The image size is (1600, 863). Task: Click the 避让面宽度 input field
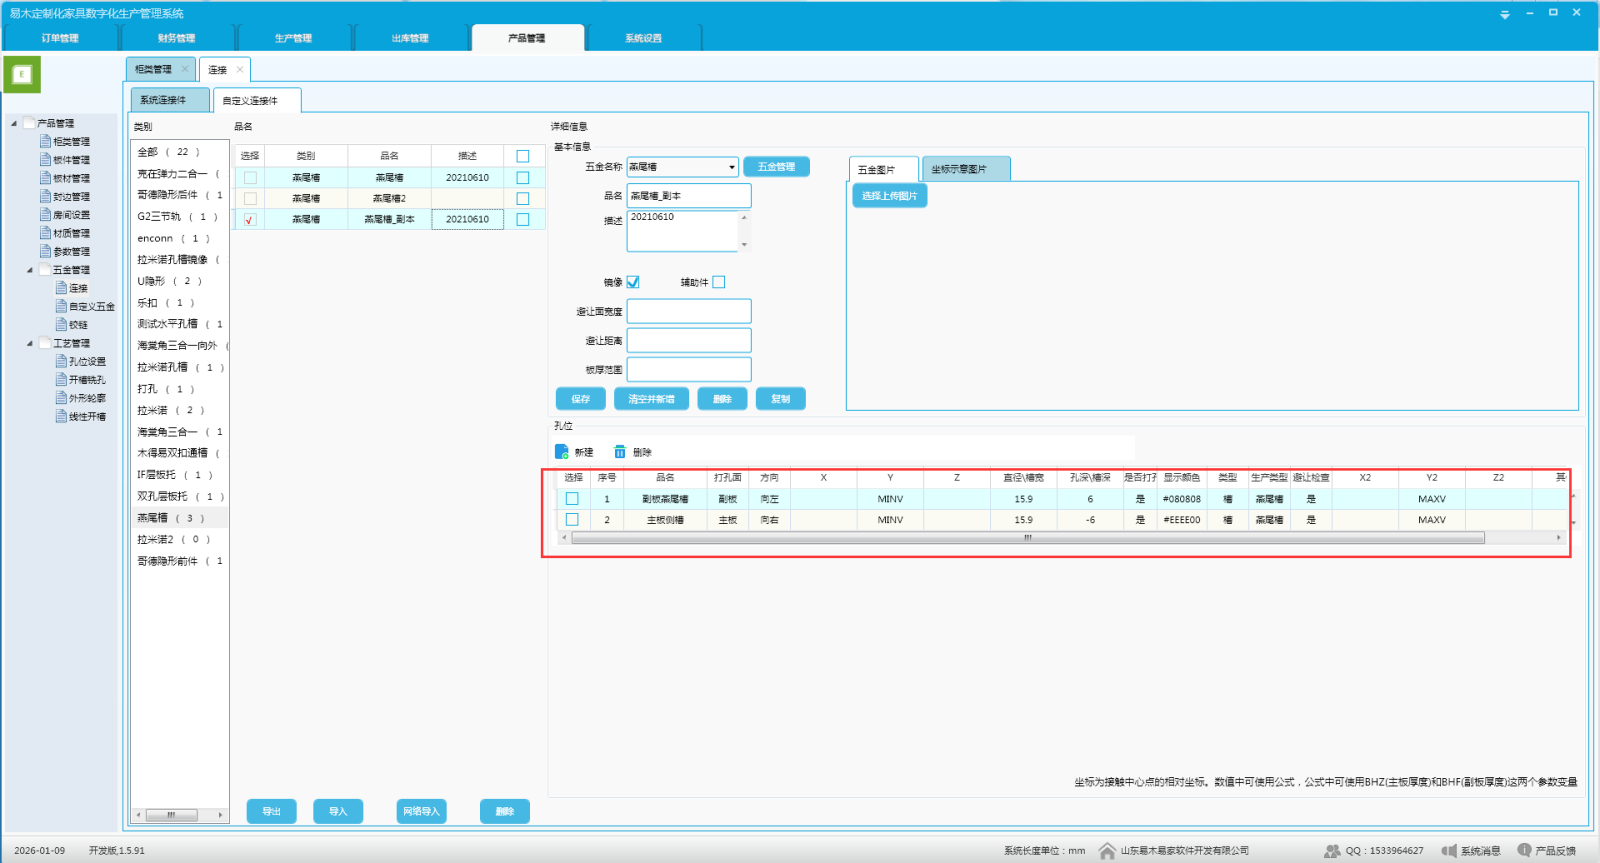click(x=688, y=311)
